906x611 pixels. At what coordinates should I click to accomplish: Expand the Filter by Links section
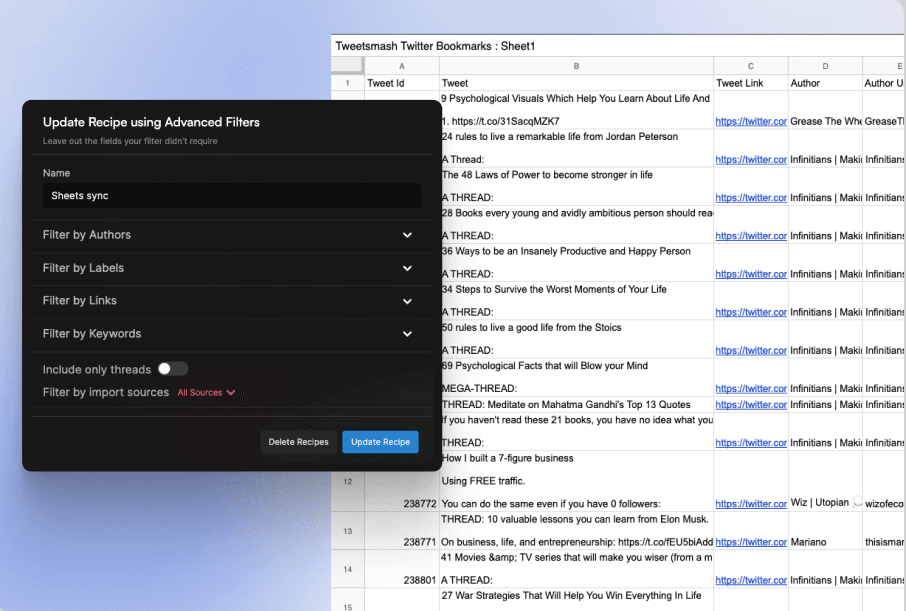click(x=232, y=301)
